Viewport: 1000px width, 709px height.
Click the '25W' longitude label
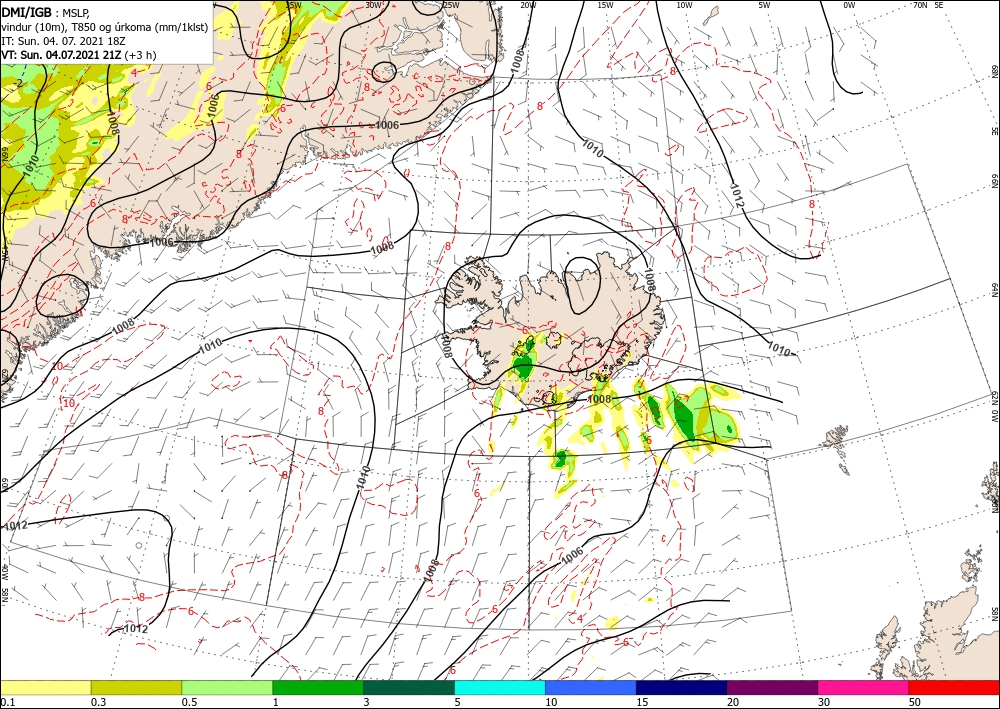coord(450,5)
